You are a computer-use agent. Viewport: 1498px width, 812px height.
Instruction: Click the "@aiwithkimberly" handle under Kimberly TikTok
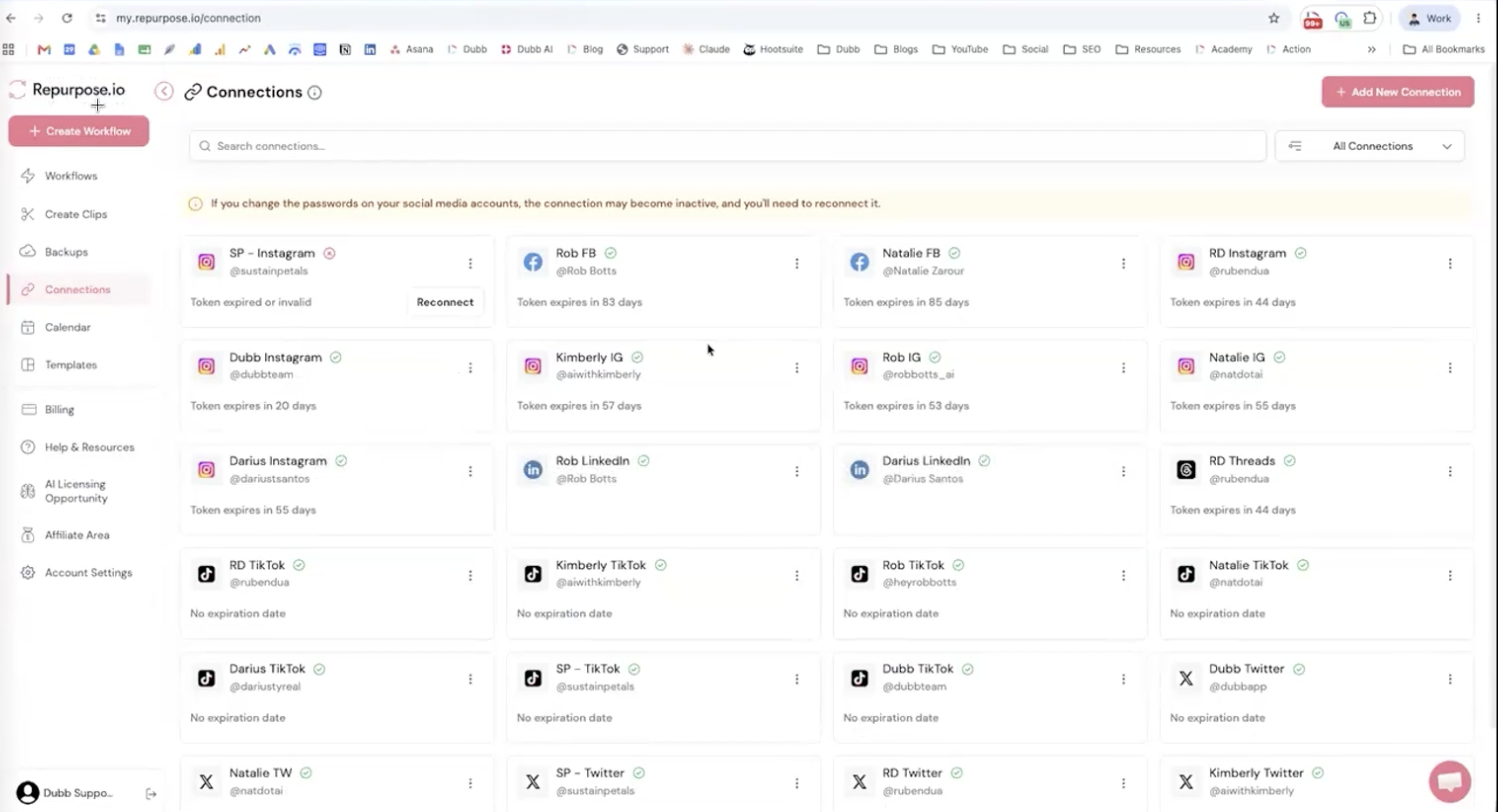598,583
